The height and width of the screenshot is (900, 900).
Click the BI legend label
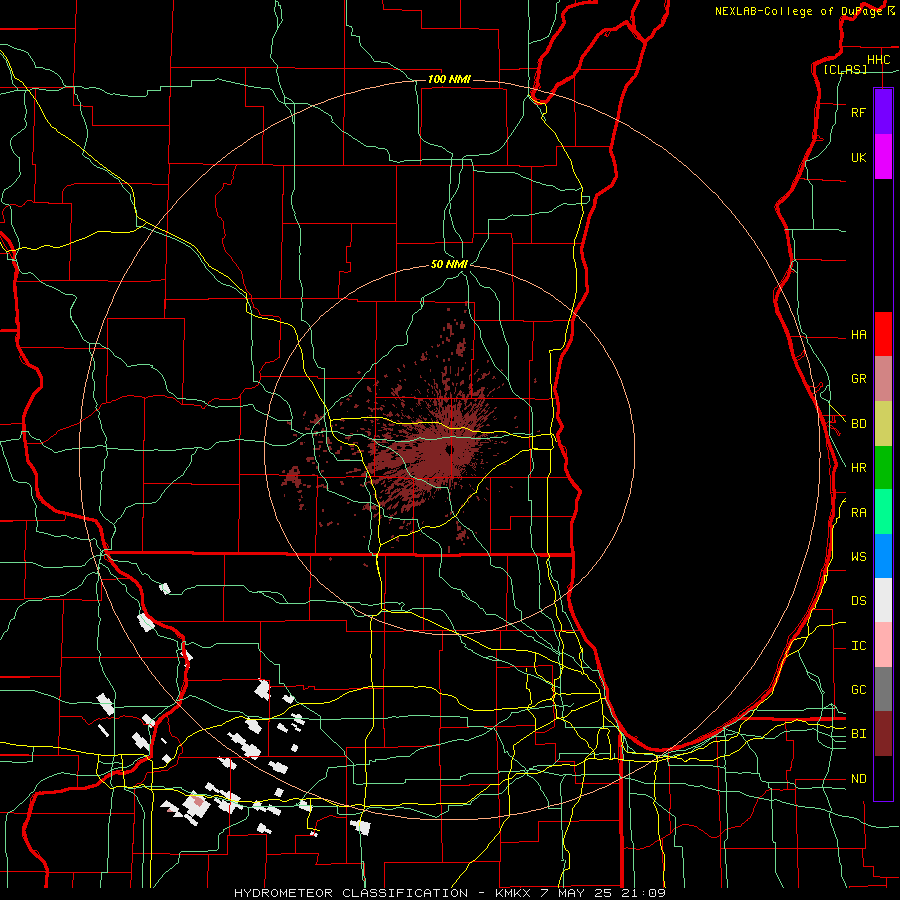point(858,734)
